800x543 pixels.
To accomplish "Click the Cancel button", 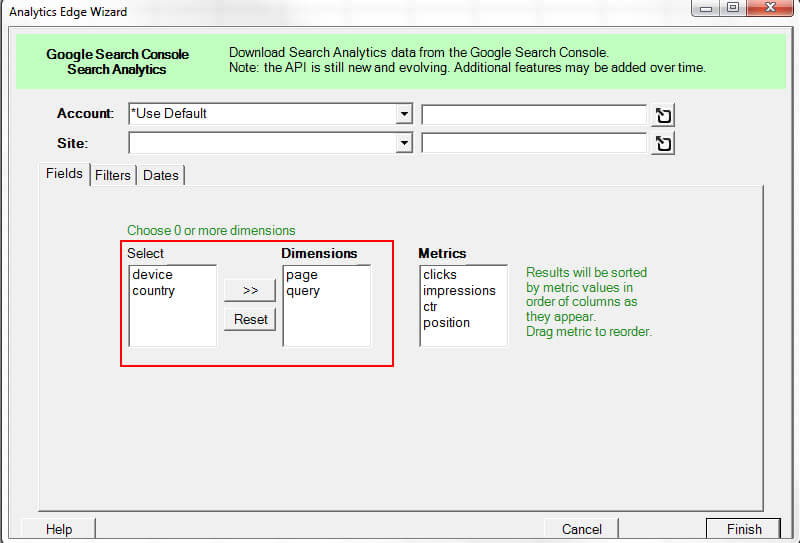I will (582, 529).
